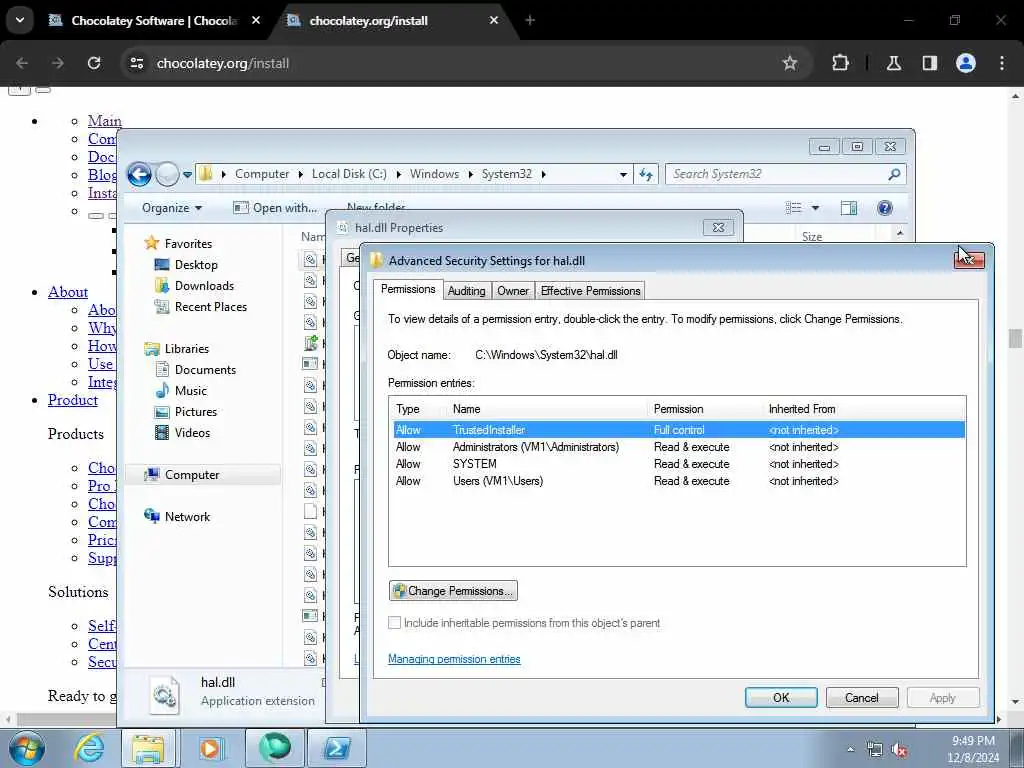This screenshot has height=768, width=1024.
Task: Open Explorer help question mark icon
Action: [884, 208]
